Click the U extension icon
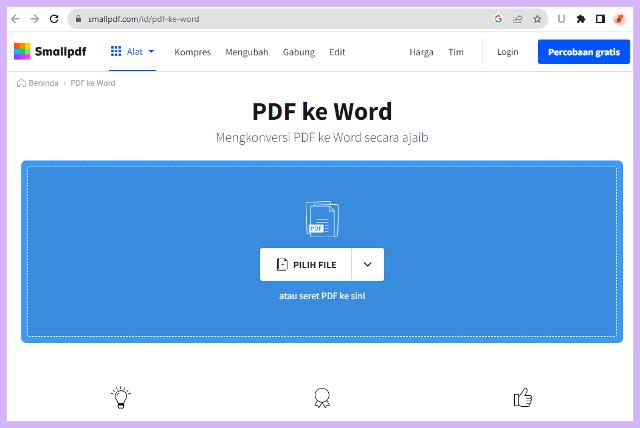Image resolution: width=640 pixels, height=428 pixels. click(x=562, y=19)
